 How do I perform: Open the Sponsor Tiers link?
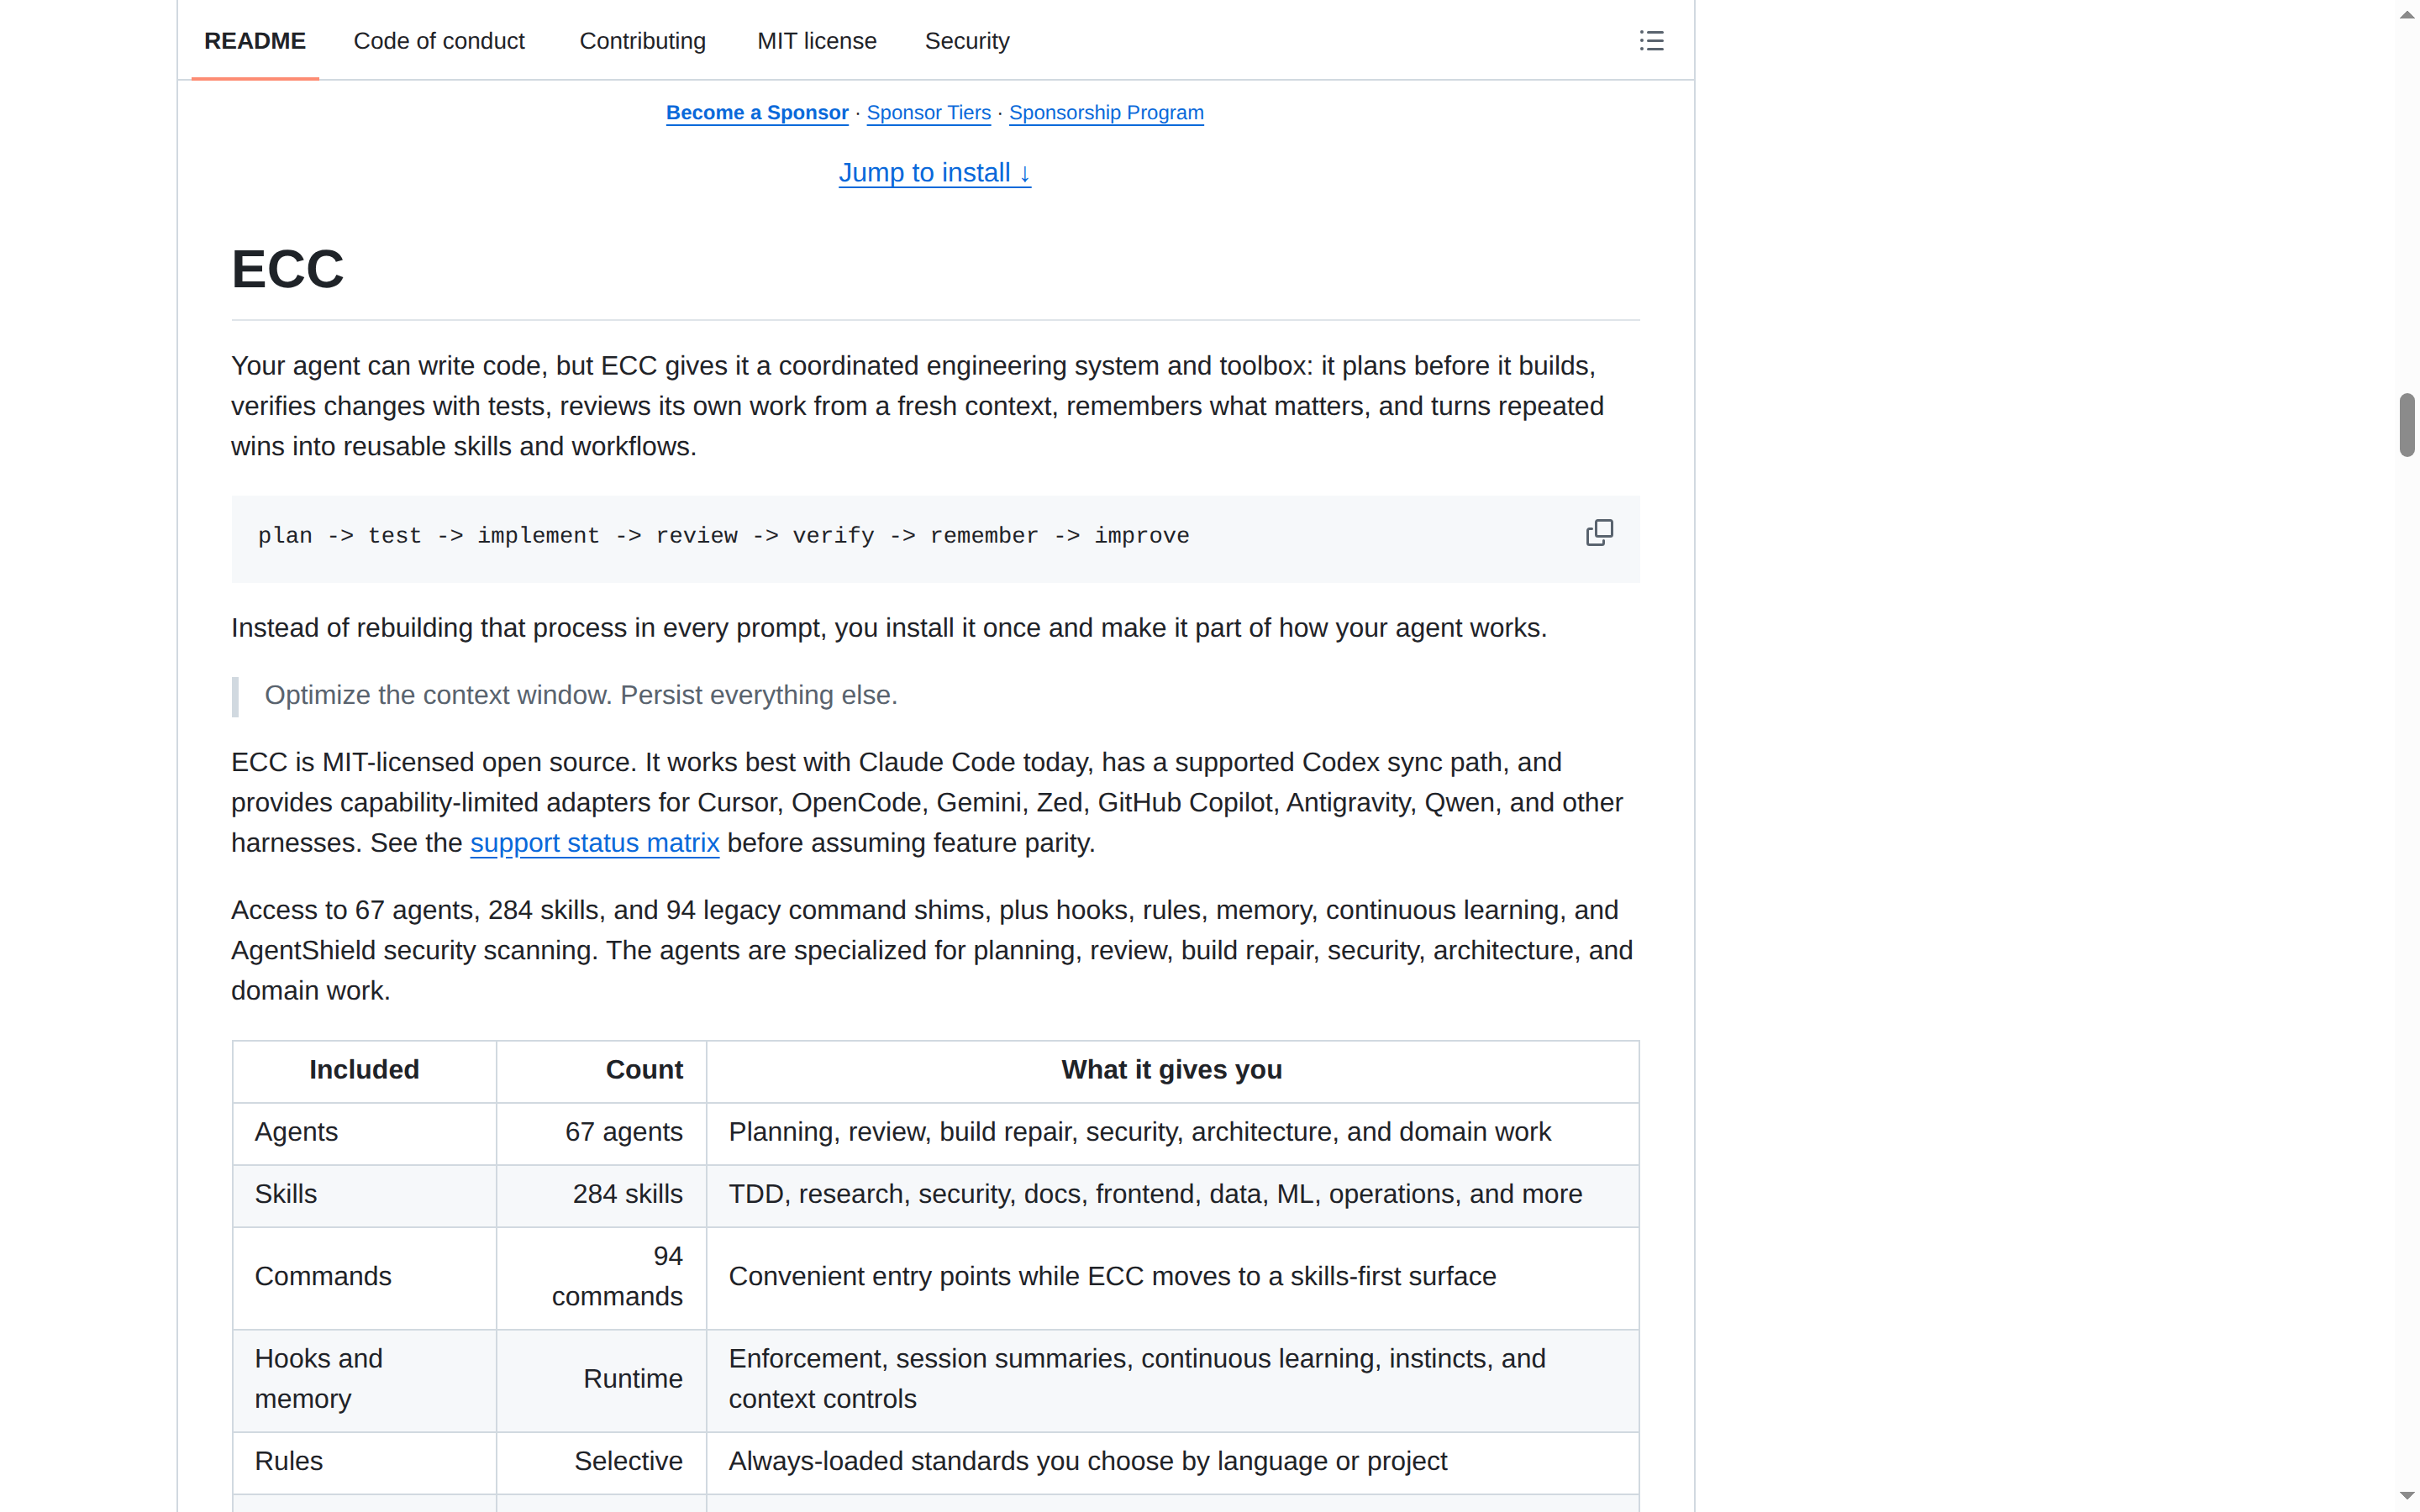(928, 113)
